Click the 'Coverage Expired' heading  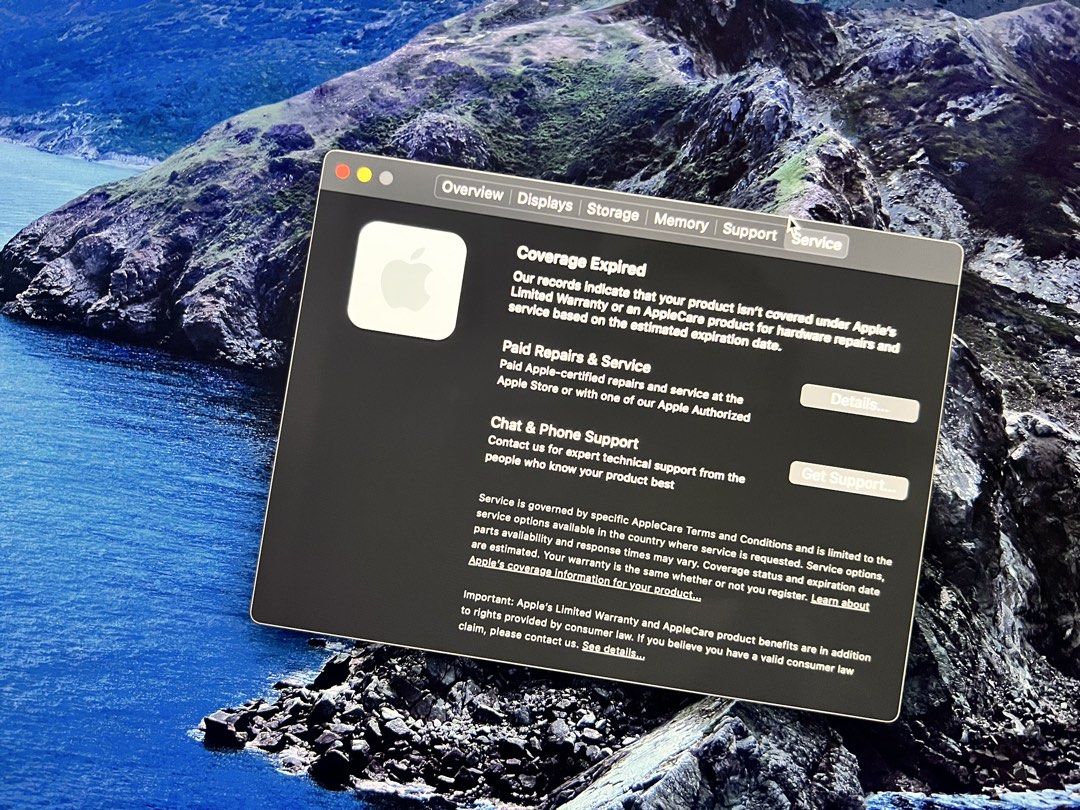coord(581,261)
